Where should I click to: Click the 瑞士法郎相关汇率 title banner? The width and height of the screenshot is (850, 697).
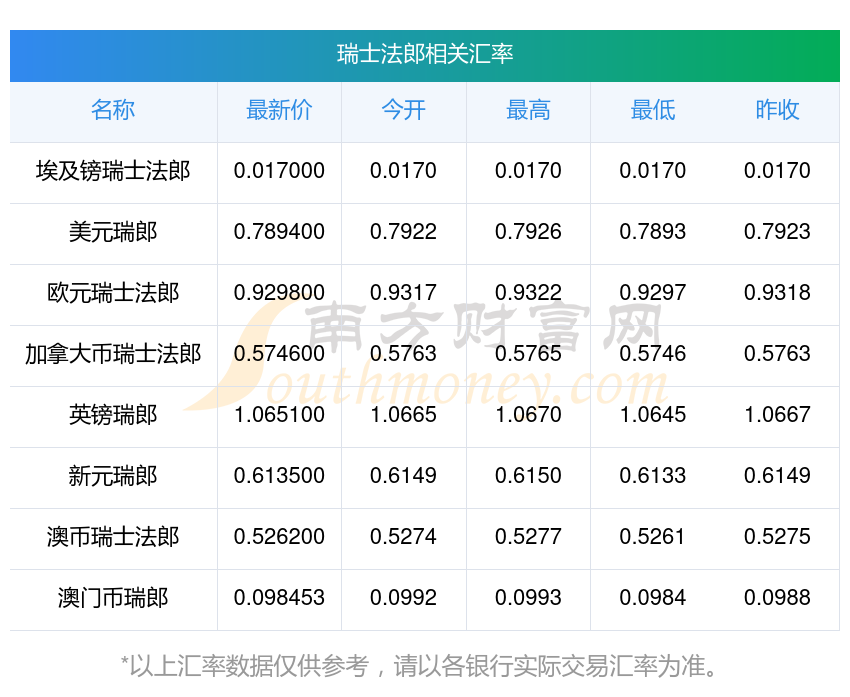pyautogui.click(x=425, y=55)
